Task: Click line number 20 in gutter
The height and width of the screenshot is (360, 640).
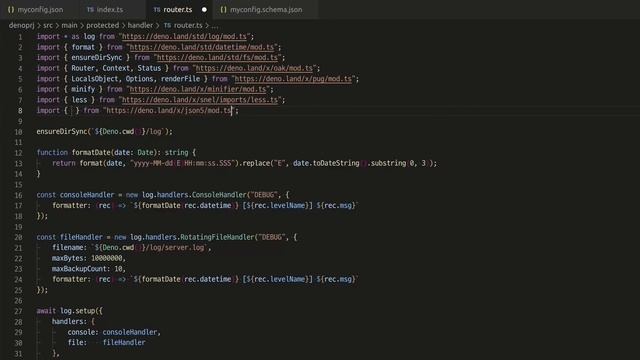Action: (x=18, y=237)
